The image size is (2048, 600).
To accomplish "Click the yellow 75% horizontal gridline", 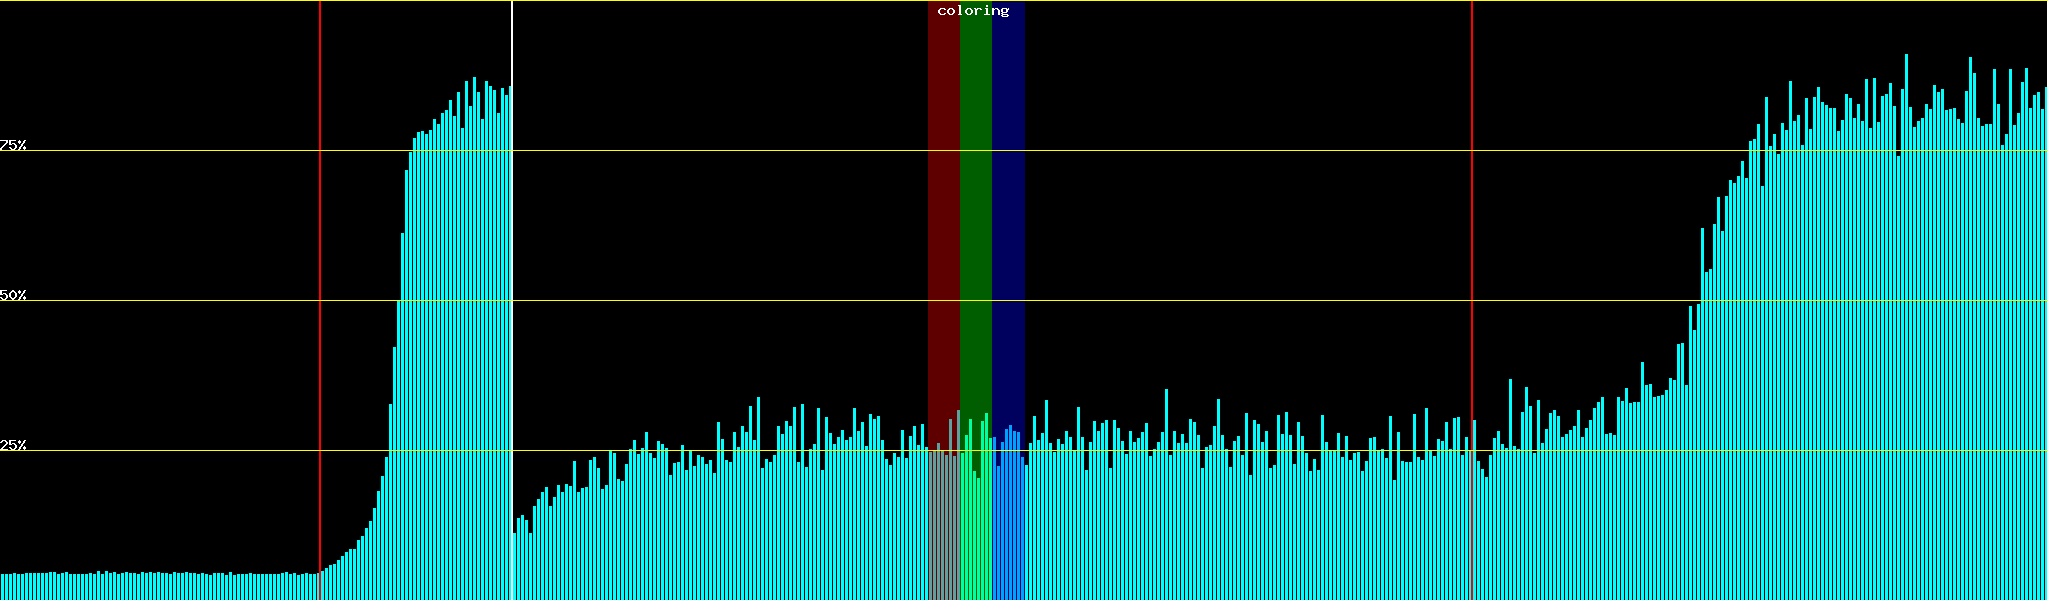I will pos(1200,151).
